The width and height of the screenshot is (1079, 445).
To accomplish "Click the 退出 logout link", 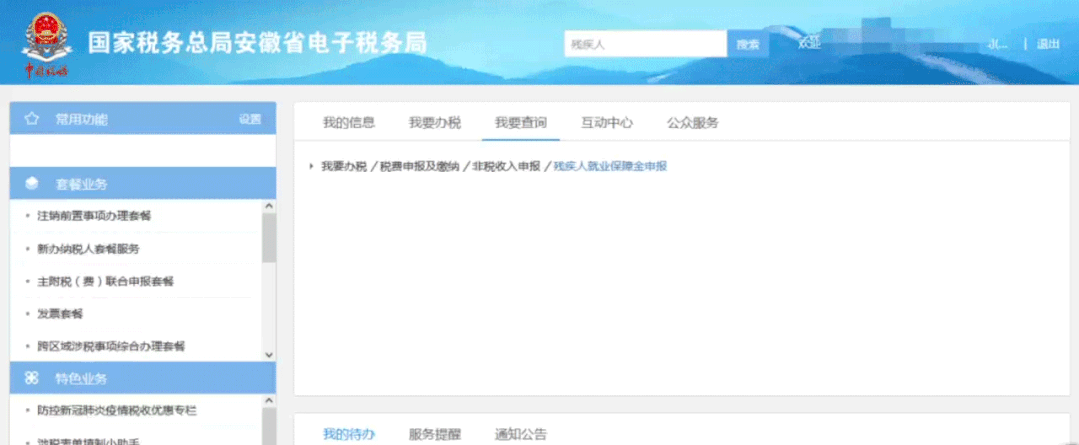I will [x=1048, y=44].
